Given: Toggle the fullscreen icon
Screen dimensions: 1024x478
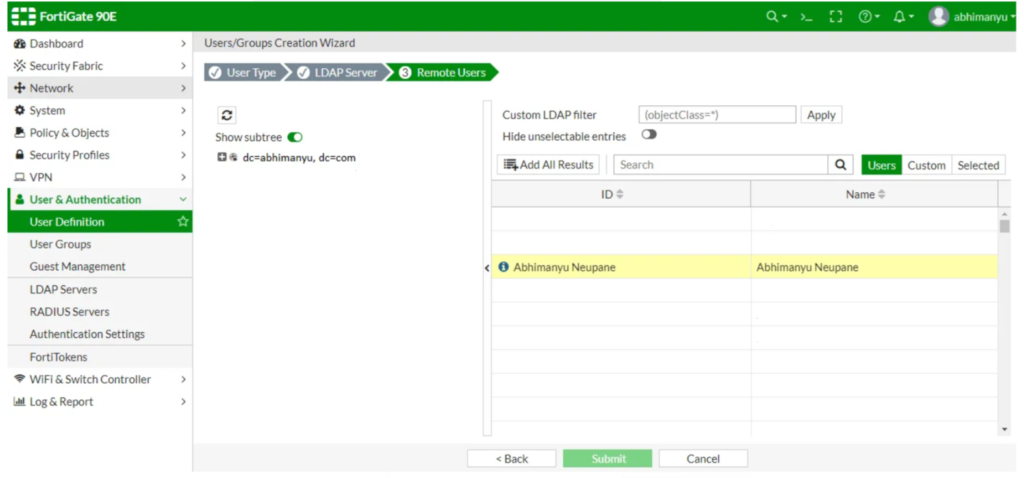Looking at the screenshot, I should [x=836, y=17].
